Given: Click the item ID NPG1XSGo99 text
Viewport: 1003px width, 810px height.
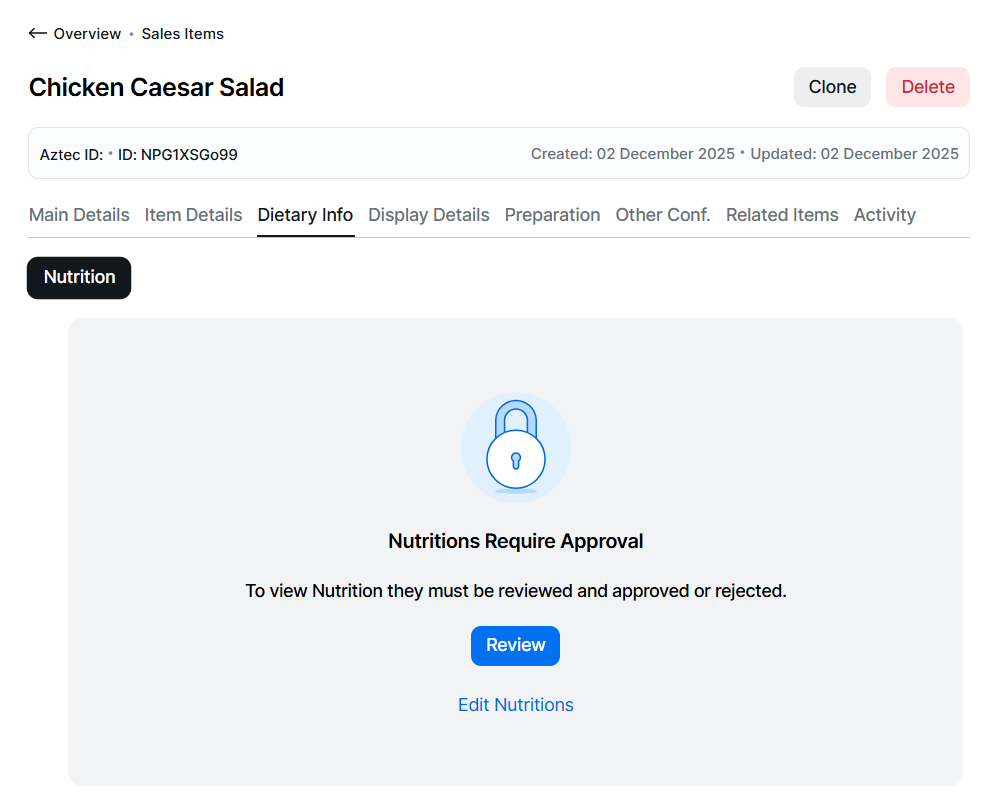Looking at the screenshot, I should click(178, 154).
